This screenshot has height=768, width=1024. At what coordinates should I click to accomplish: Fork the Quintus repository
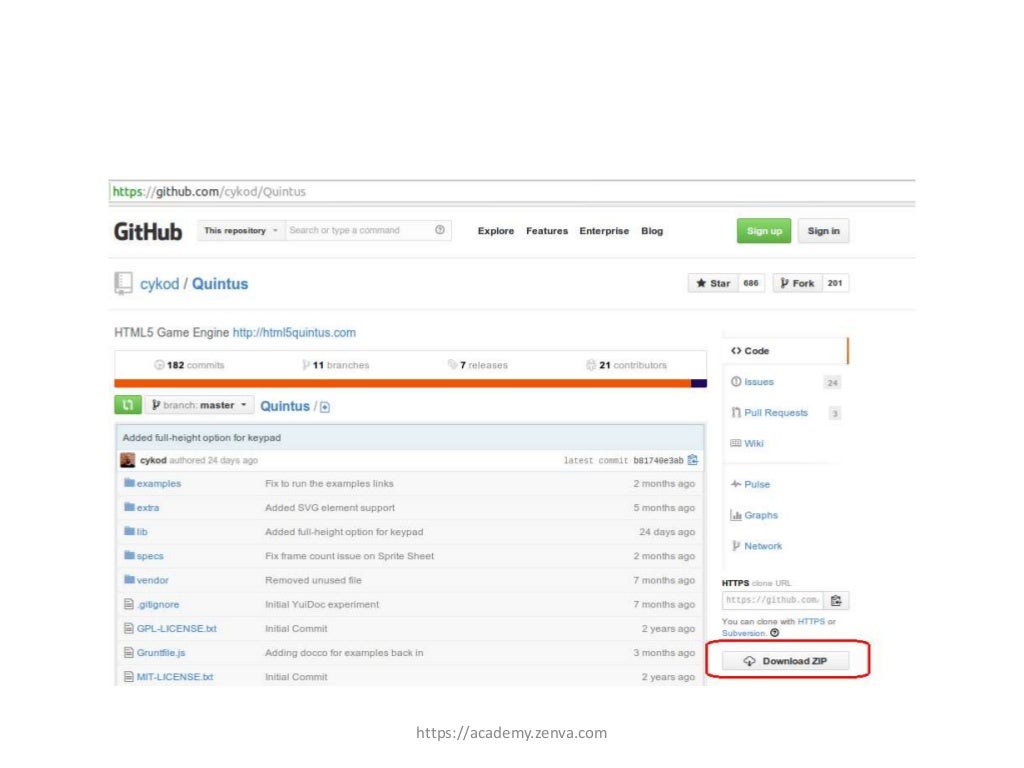pos(797,283)
